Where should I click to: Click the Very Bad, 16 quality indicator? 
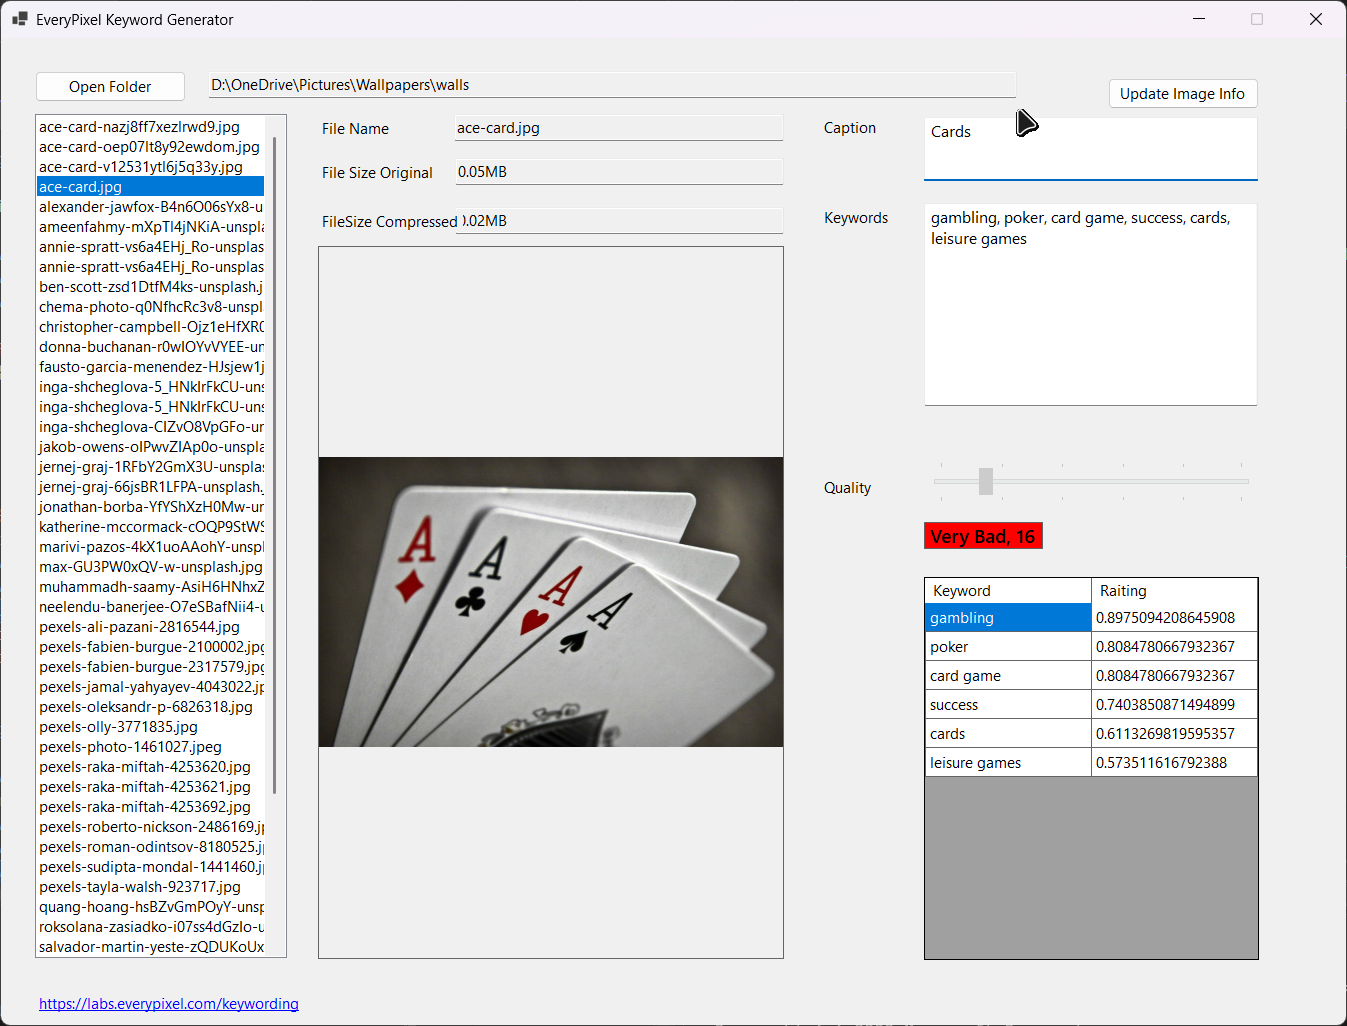click(982, 535)
